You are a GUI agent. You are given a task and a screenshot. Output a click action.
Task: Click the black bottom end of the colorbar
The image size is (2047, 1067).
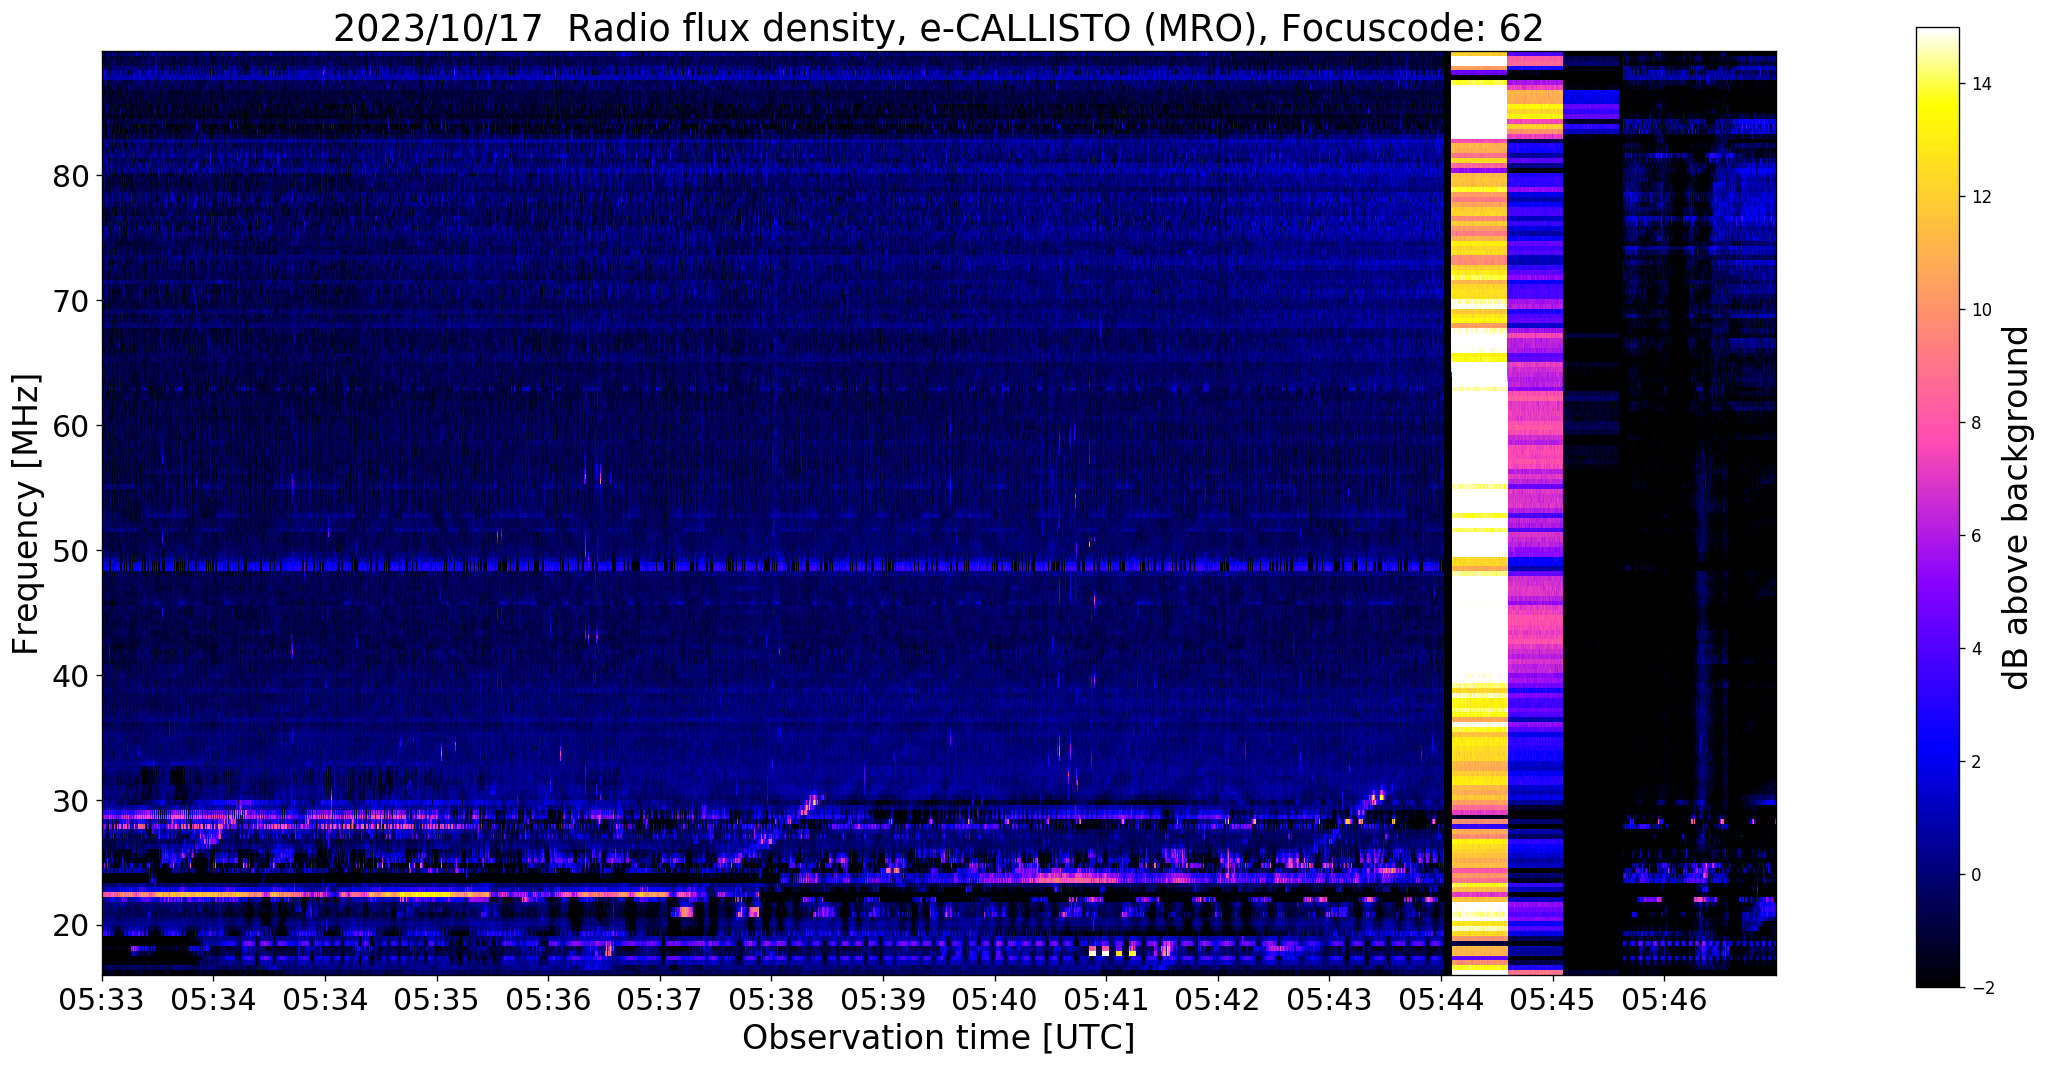coord(1937,980)
